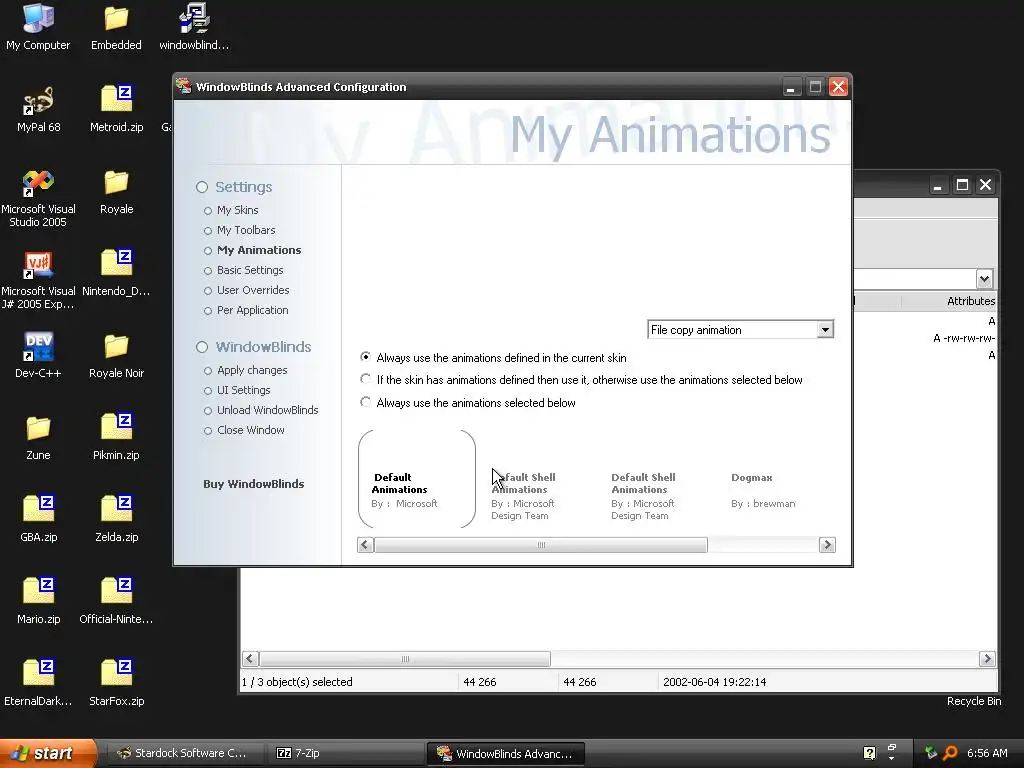Open Basic Settings section
Viewport: 1024px width, 768px height.
point(250,270)
